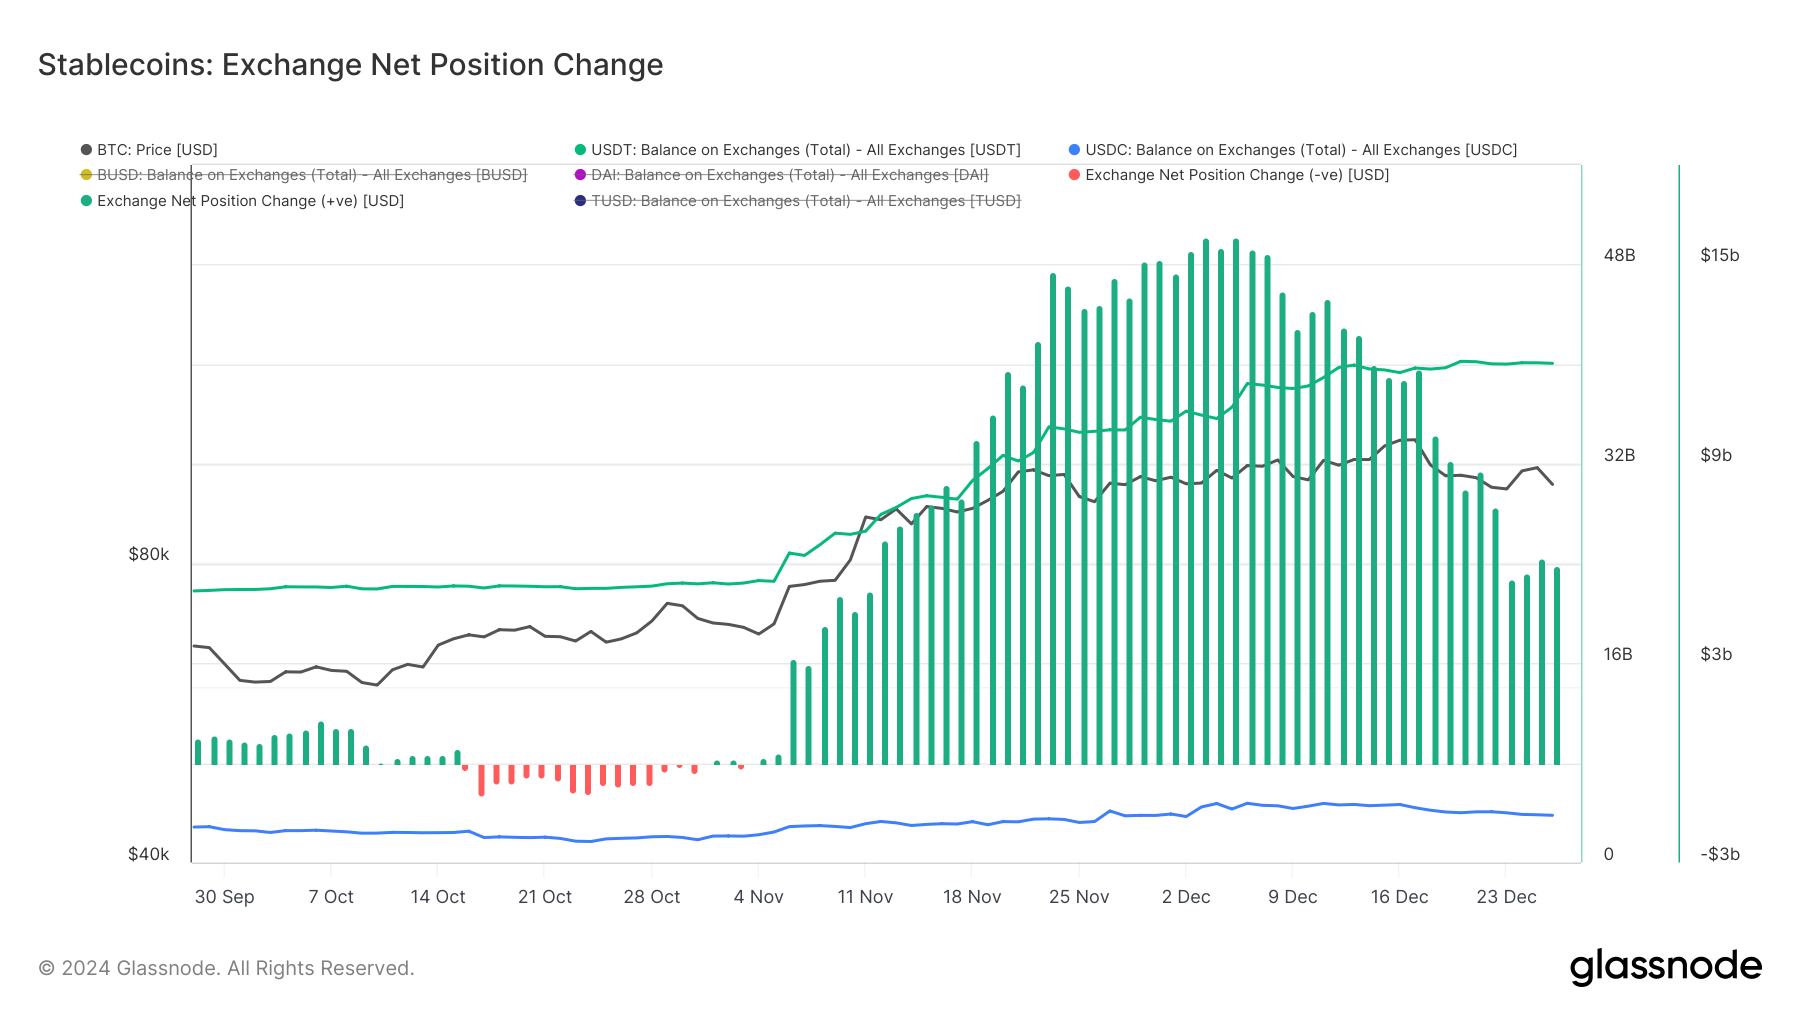The image size is (1800, 1013).
Task: Enable the struck-through BUSD balance legend label
Action: [x=311, y=175]
